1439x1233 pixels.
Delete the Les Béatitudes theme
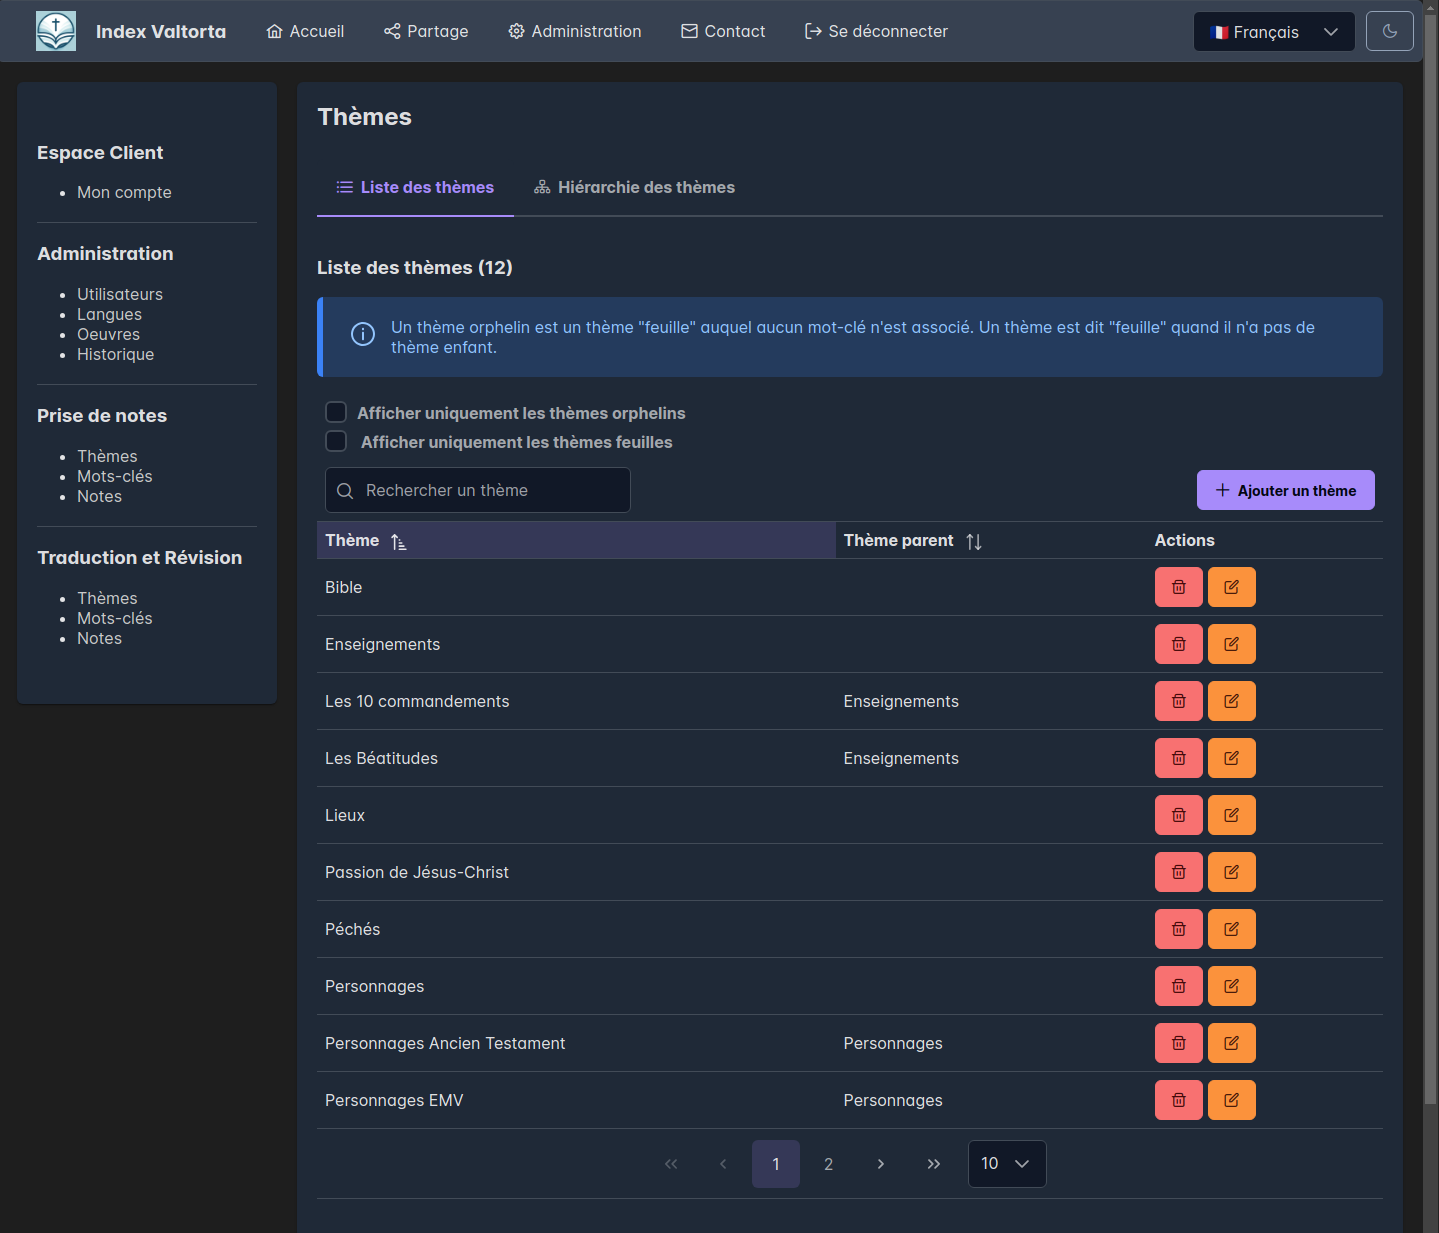(1178, 758)
